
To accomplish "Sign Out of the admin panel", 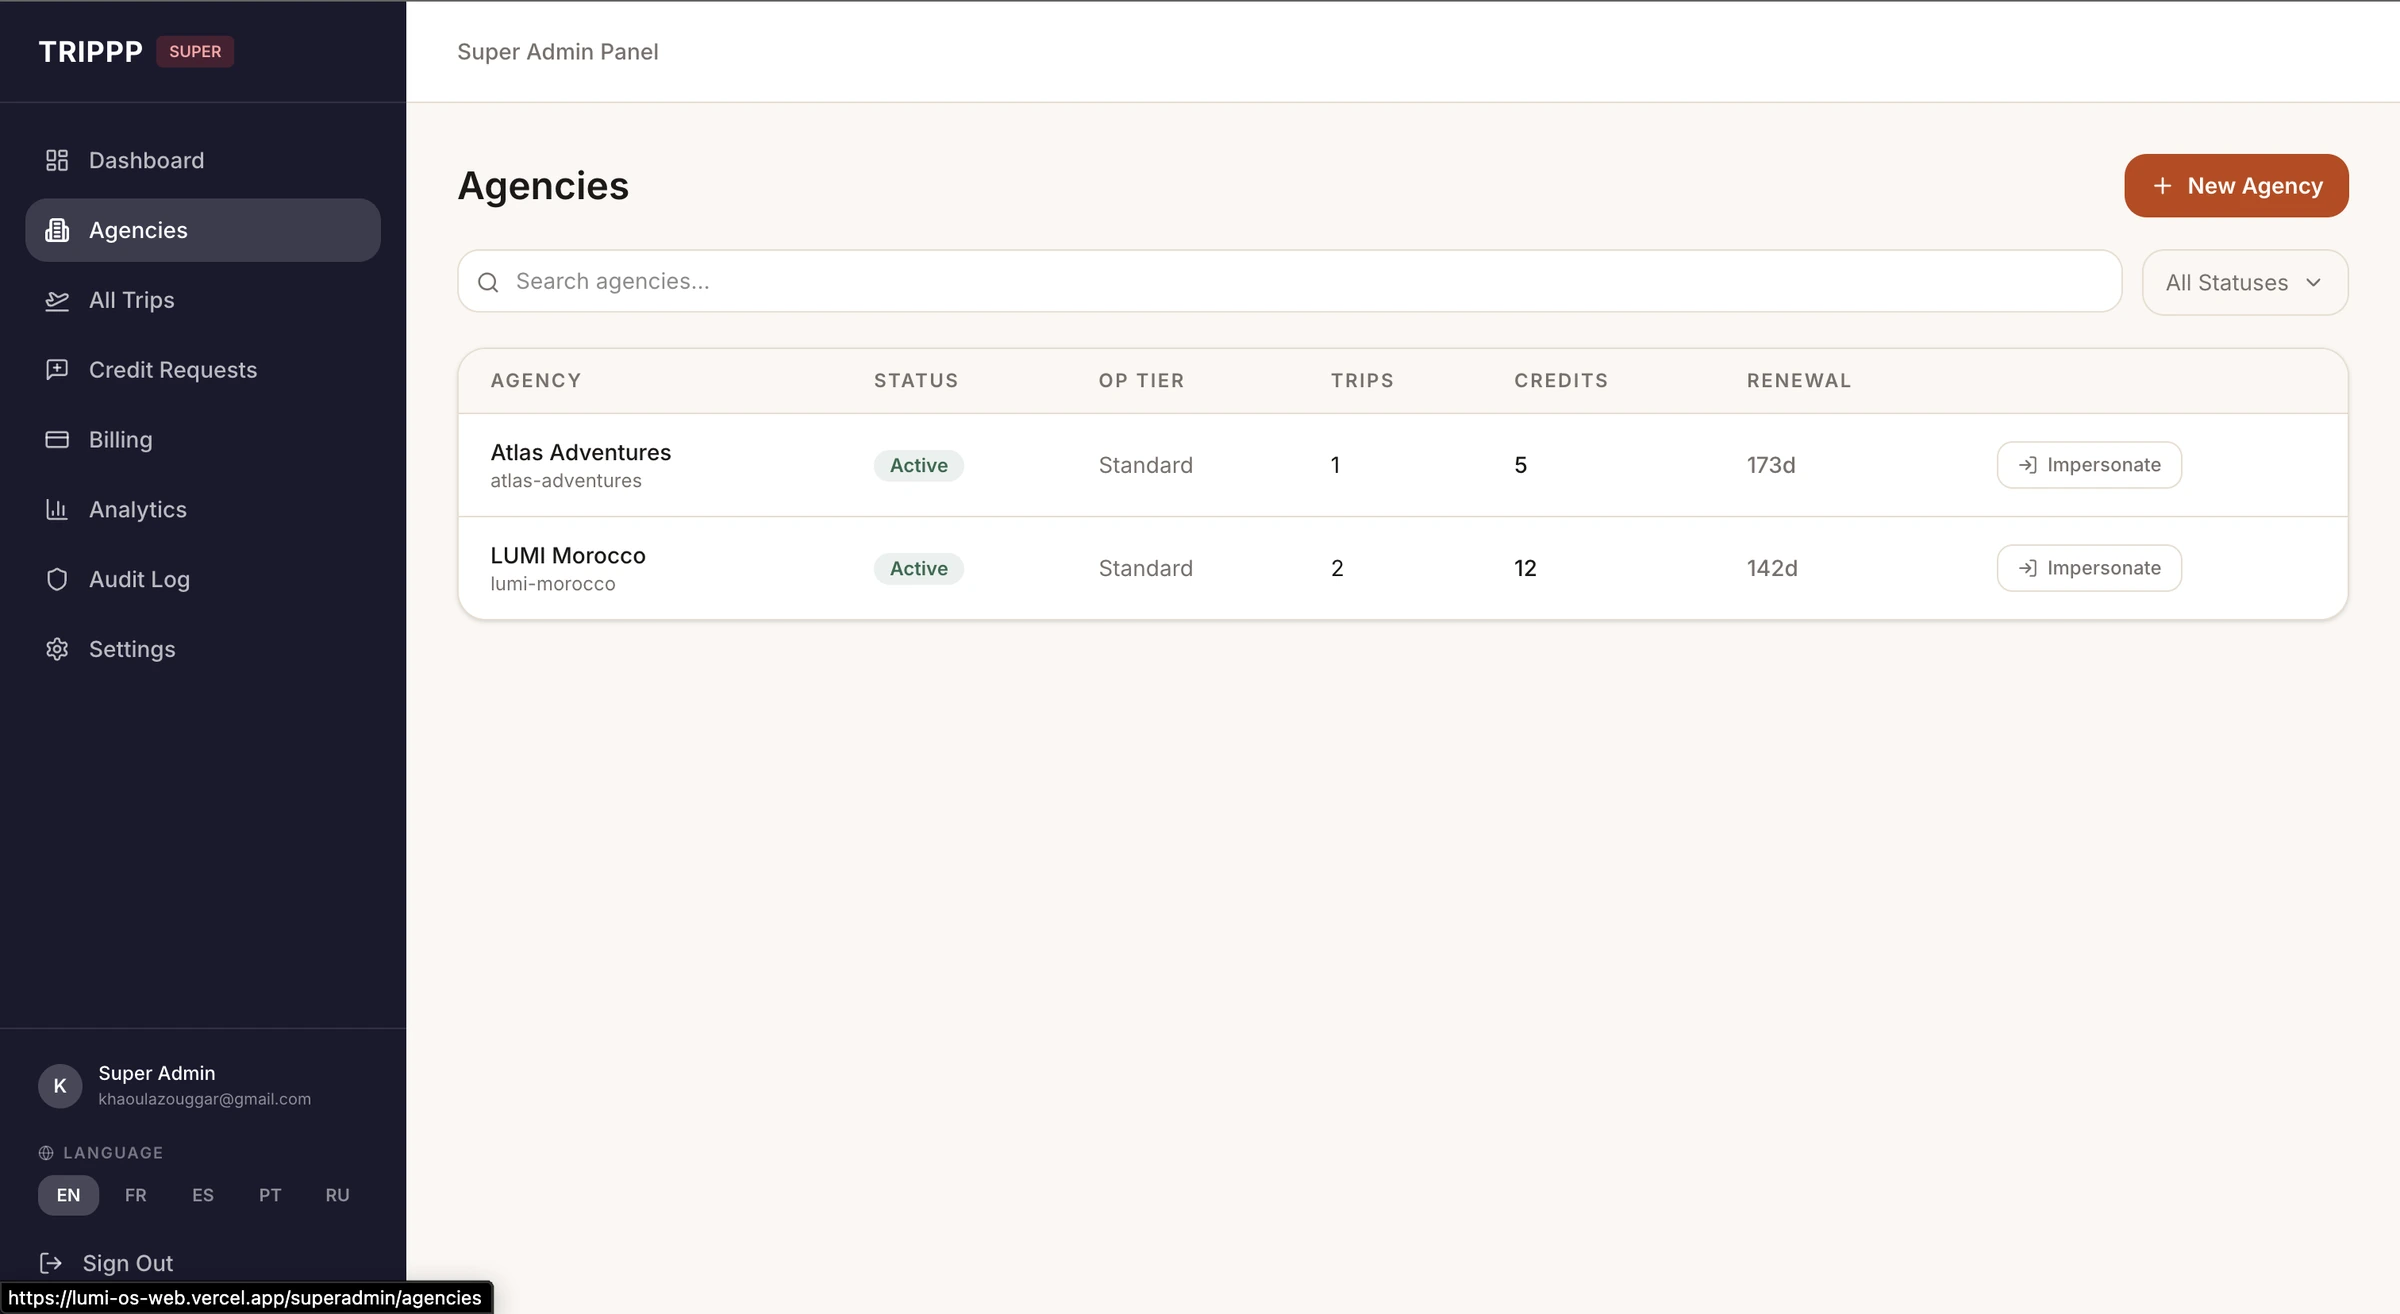I will point(107,1263).
